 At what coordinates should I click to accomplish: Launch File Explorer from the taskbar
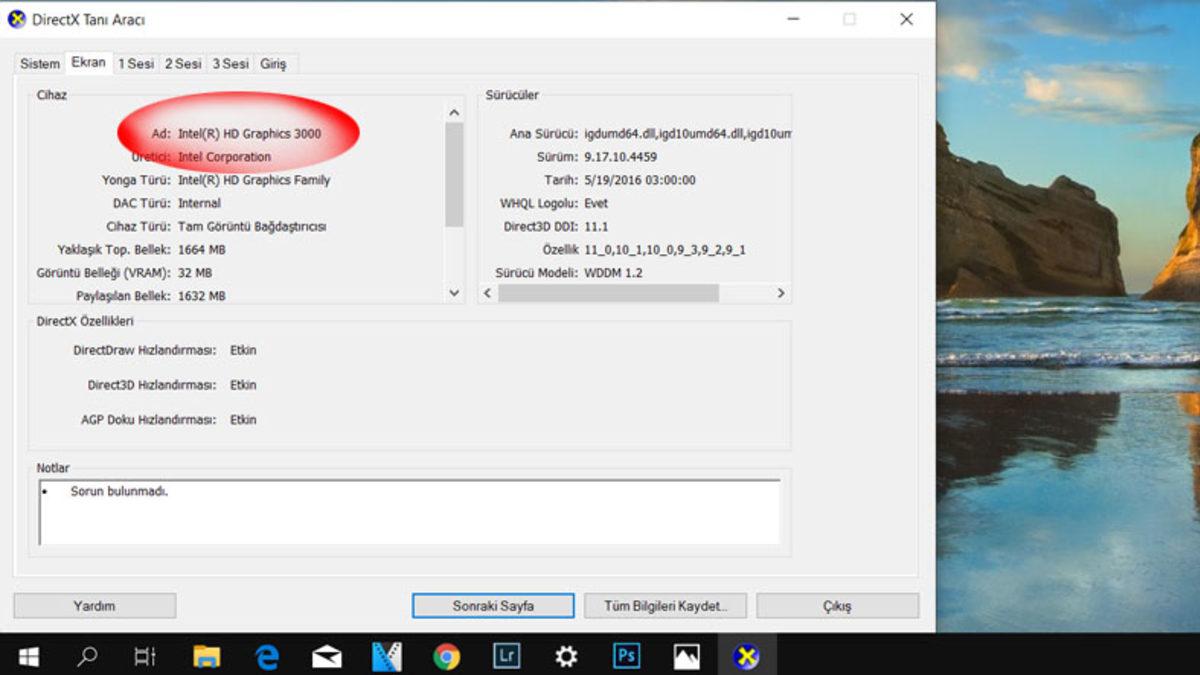pyautogui.click(x=207, y=656)
